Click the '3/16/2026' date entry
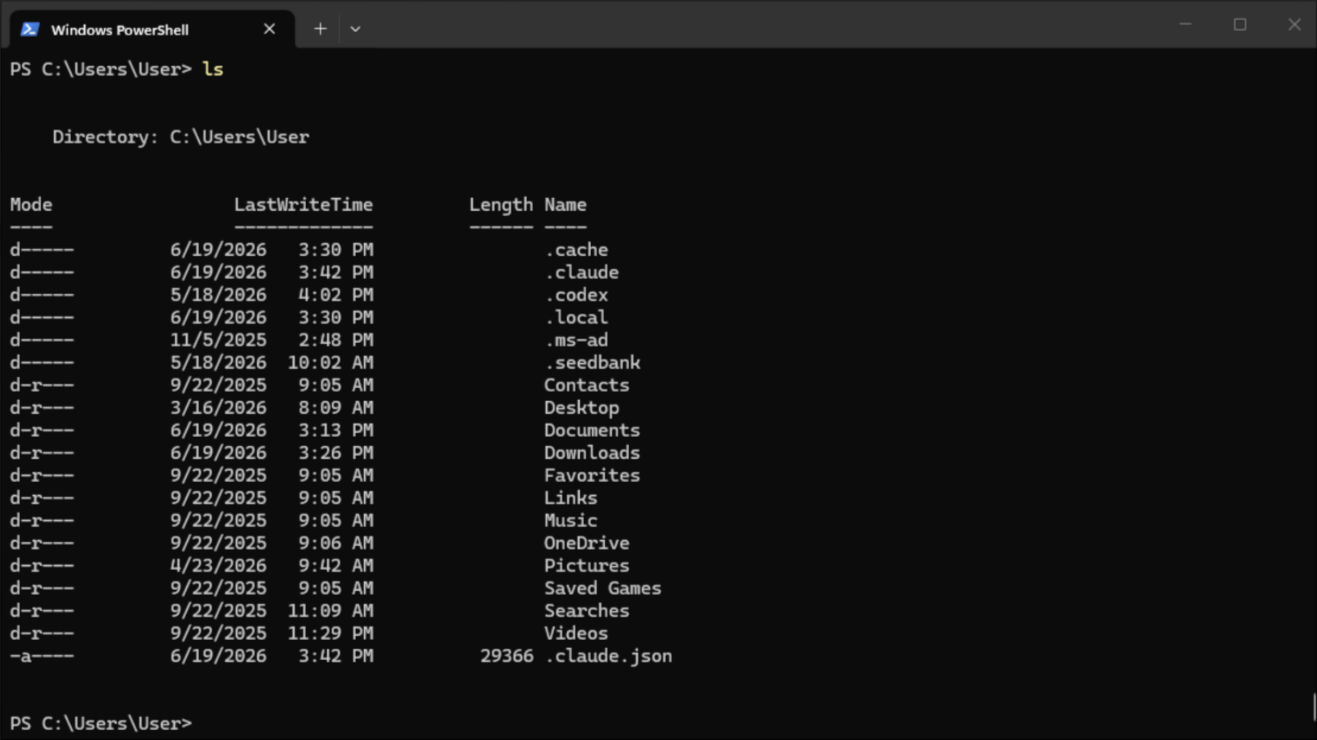This screenshot has height=740, width=1317. point(218,408)
